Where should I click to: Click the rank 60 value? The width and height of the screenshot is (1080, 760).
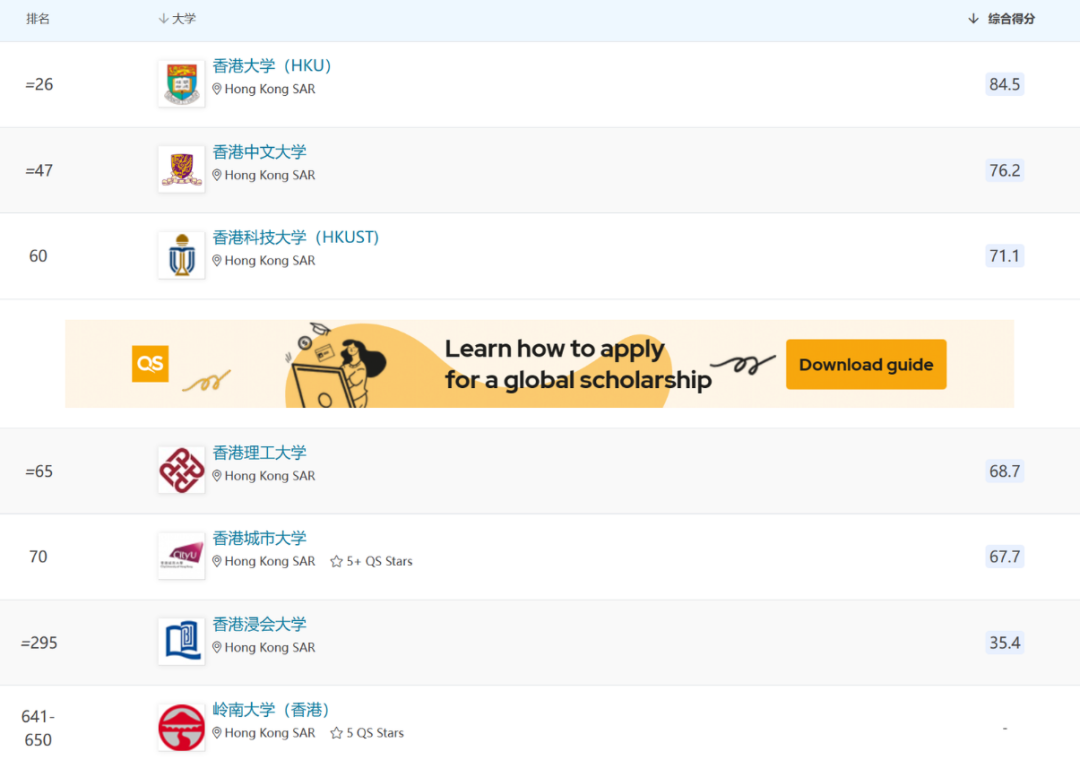tap(38, 256)
